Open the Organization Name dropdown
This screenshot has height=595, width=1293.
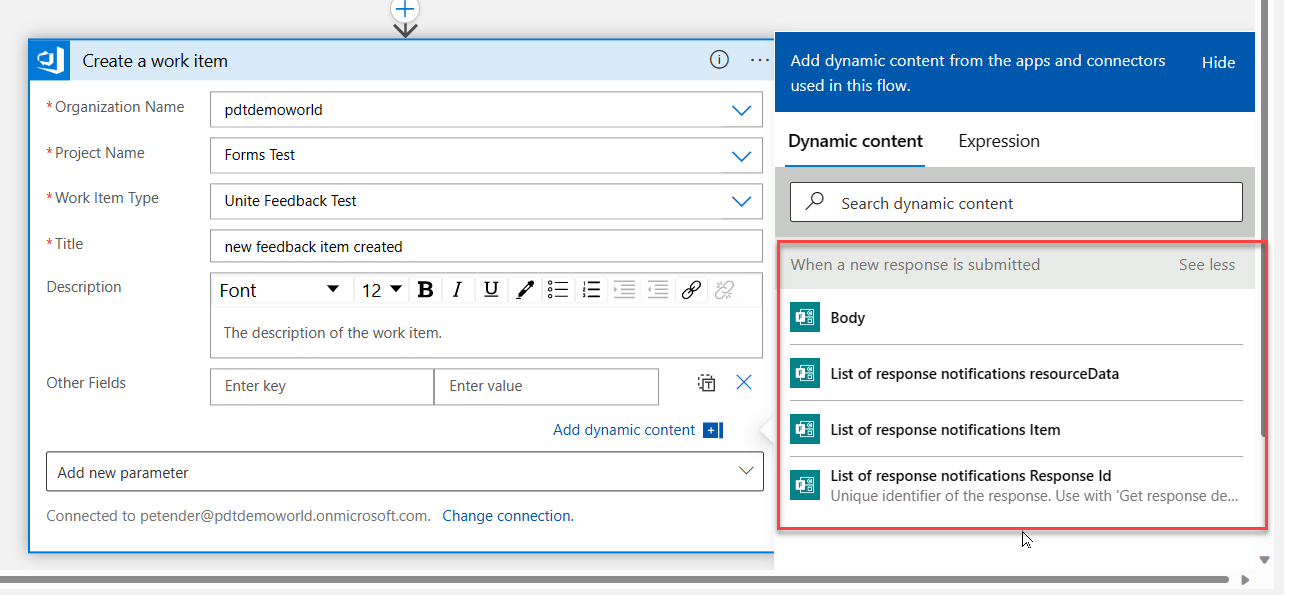pos(741,110)
